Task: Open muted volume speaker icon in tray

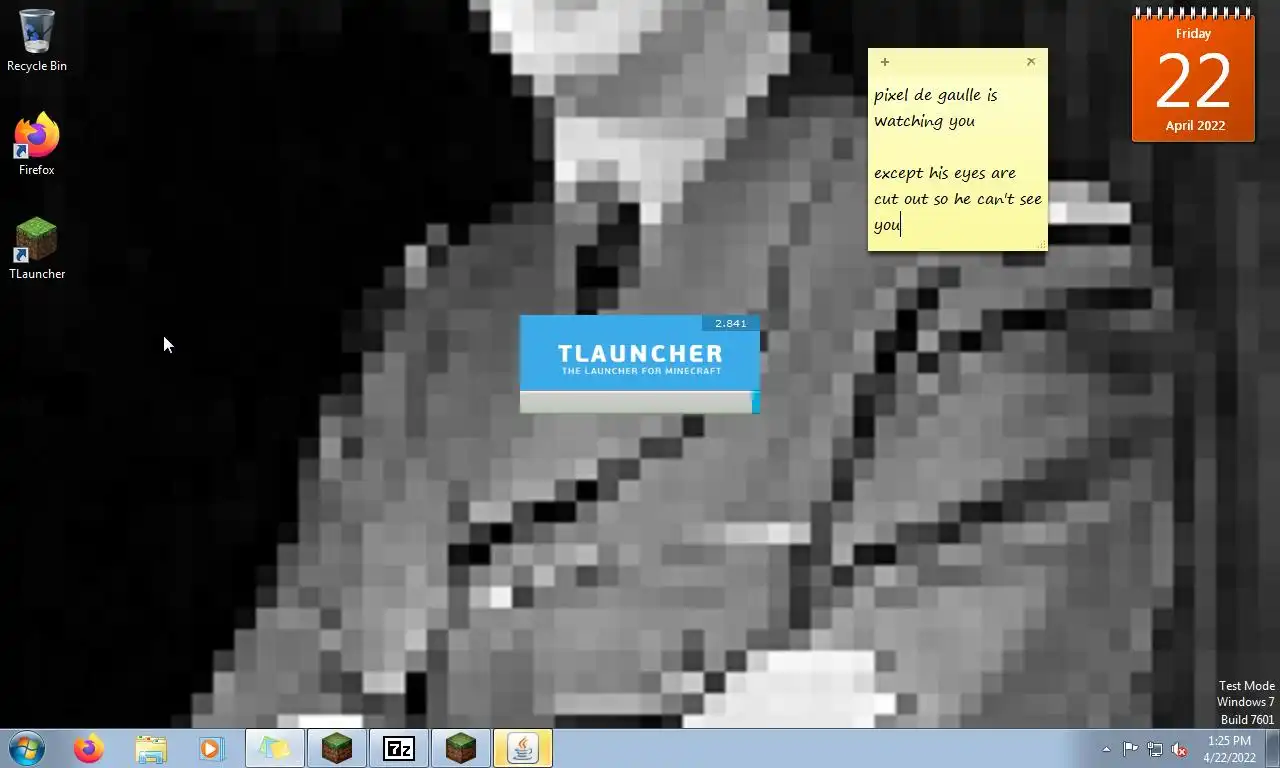Action: click(x=1180, y=749)
